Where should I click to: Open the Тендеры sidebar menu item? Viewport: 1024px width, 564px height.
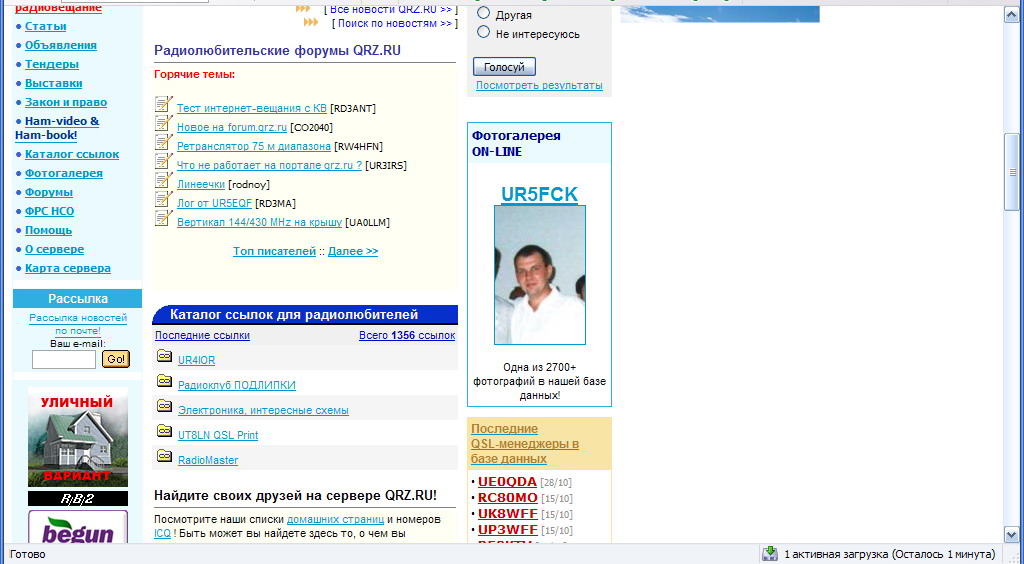[52, 64]
